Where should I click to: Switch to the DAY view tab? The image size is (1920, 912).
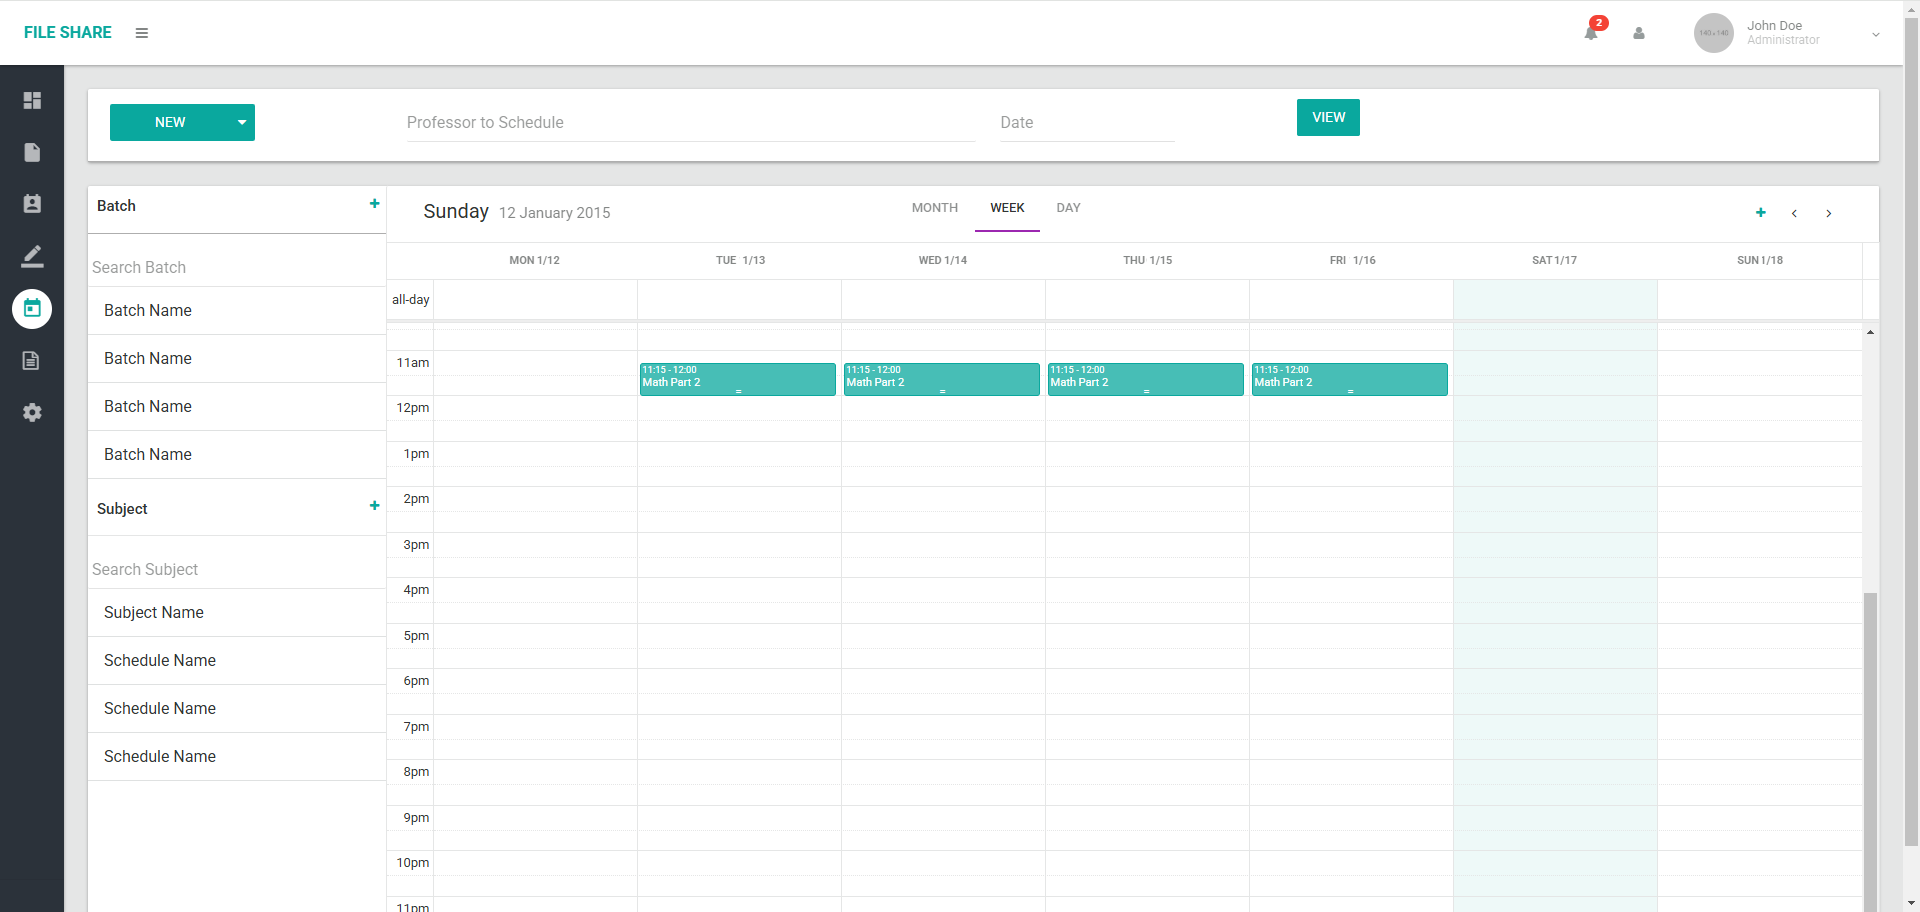click(1068, 208)
